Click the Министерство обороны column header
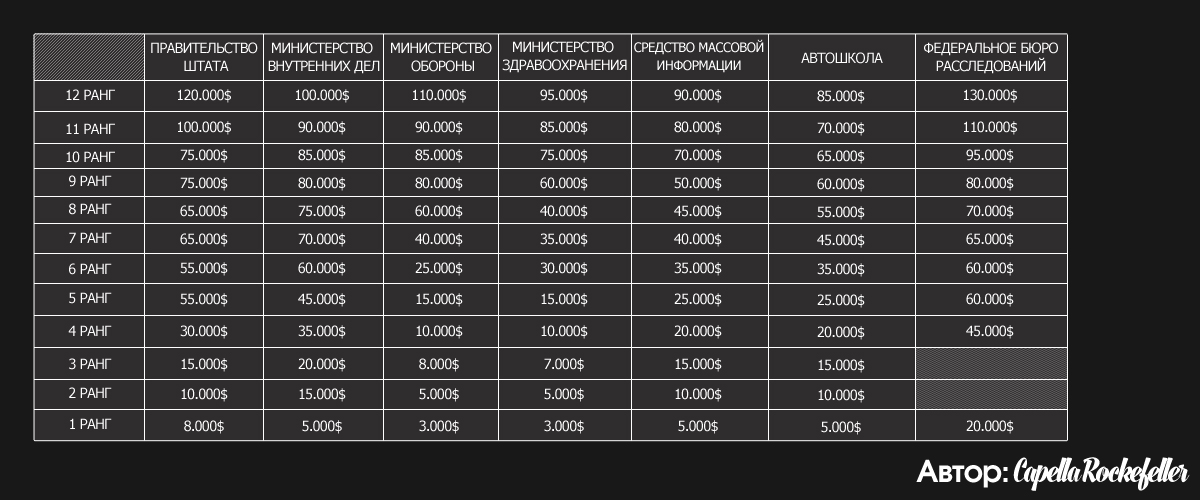The height and width of the screenshot is (500, 1200). pyautogui.click(x=441, y=58)
